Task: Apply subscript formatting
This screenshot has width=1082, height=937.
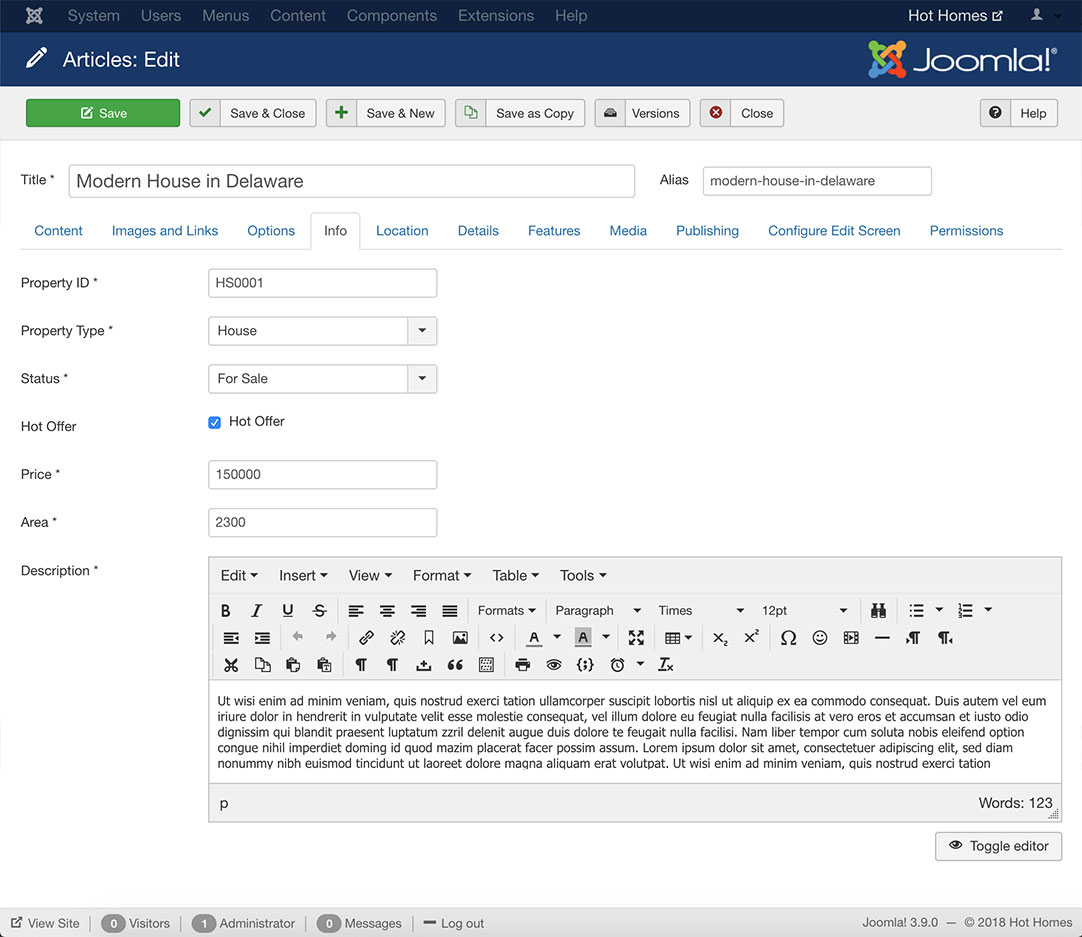Action: [720, 638]
